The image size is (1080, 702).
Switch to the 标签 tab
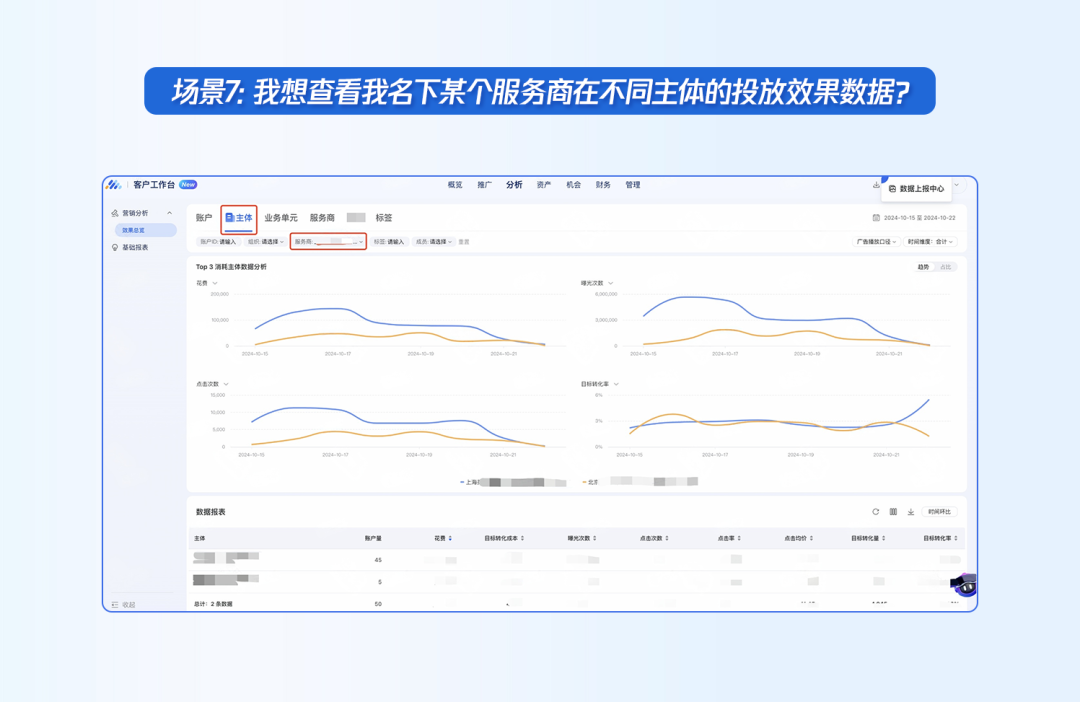pos(384,218)
